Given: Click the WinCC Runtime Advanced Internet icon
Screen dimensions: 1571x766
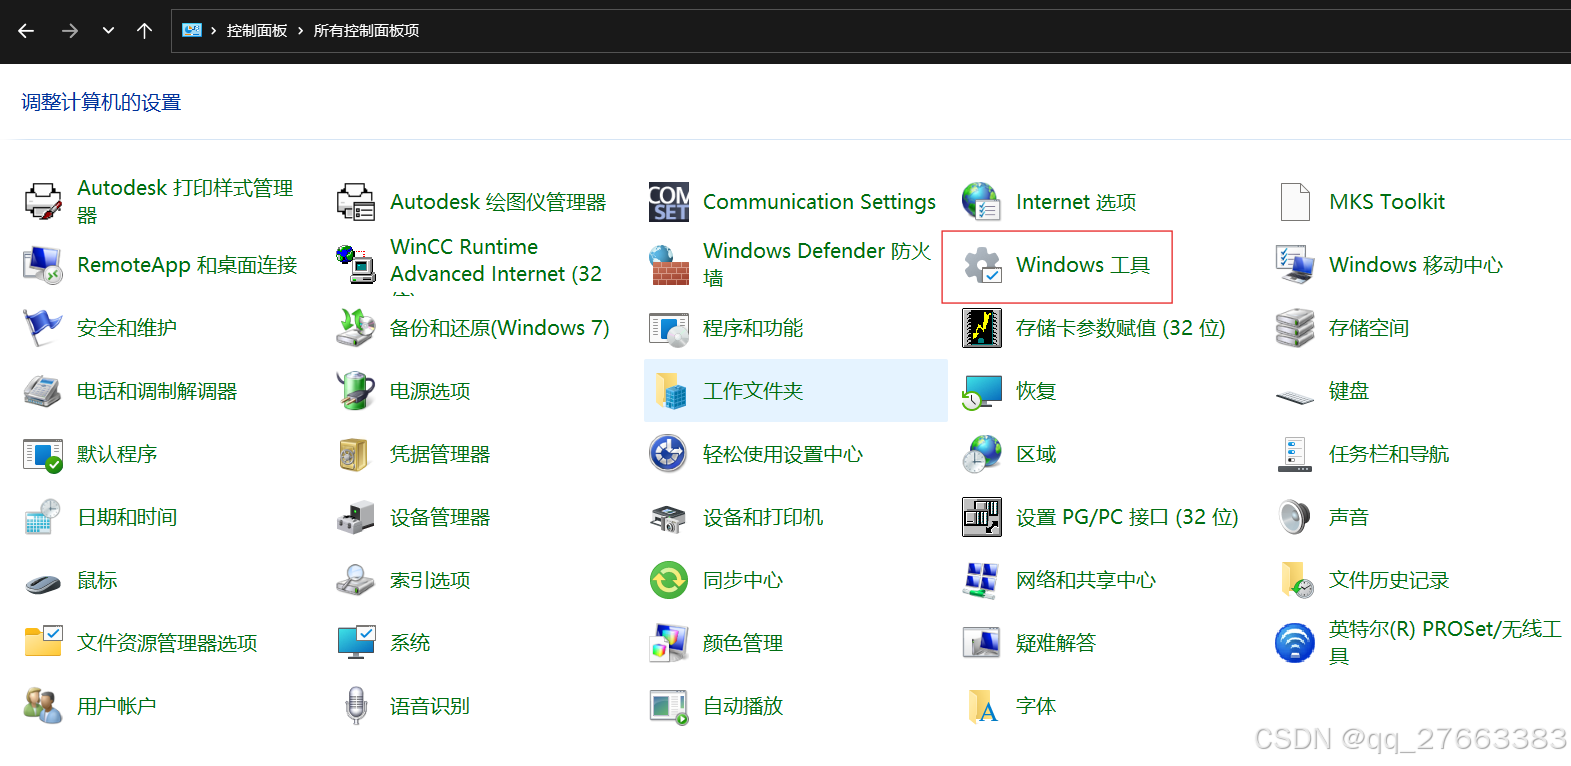Looking at the screenshot, I should [356, 265].
